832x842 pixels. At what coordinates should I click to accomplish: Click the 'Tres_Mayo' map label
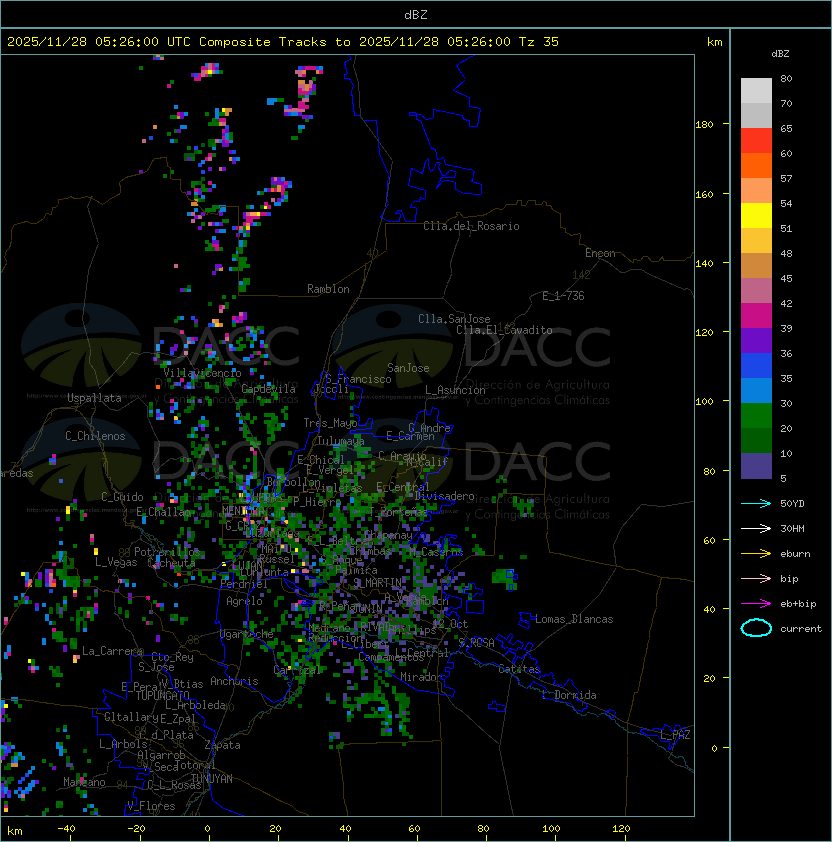(330, 423)
